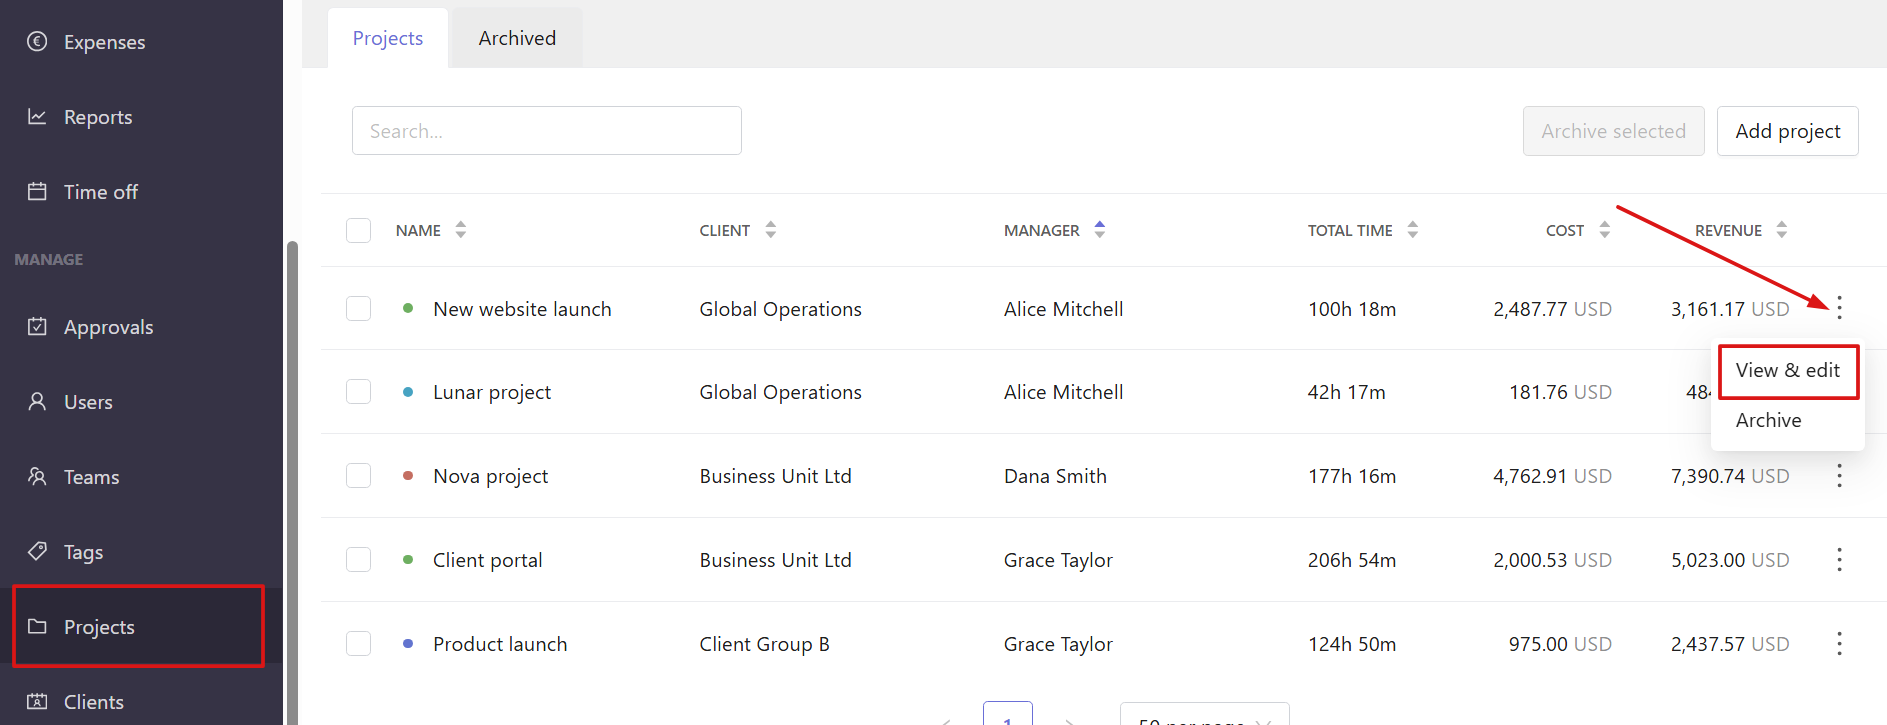Click the Approvals checkmark icon
This screenshot has width=1887, height=725.
[37, 326]
